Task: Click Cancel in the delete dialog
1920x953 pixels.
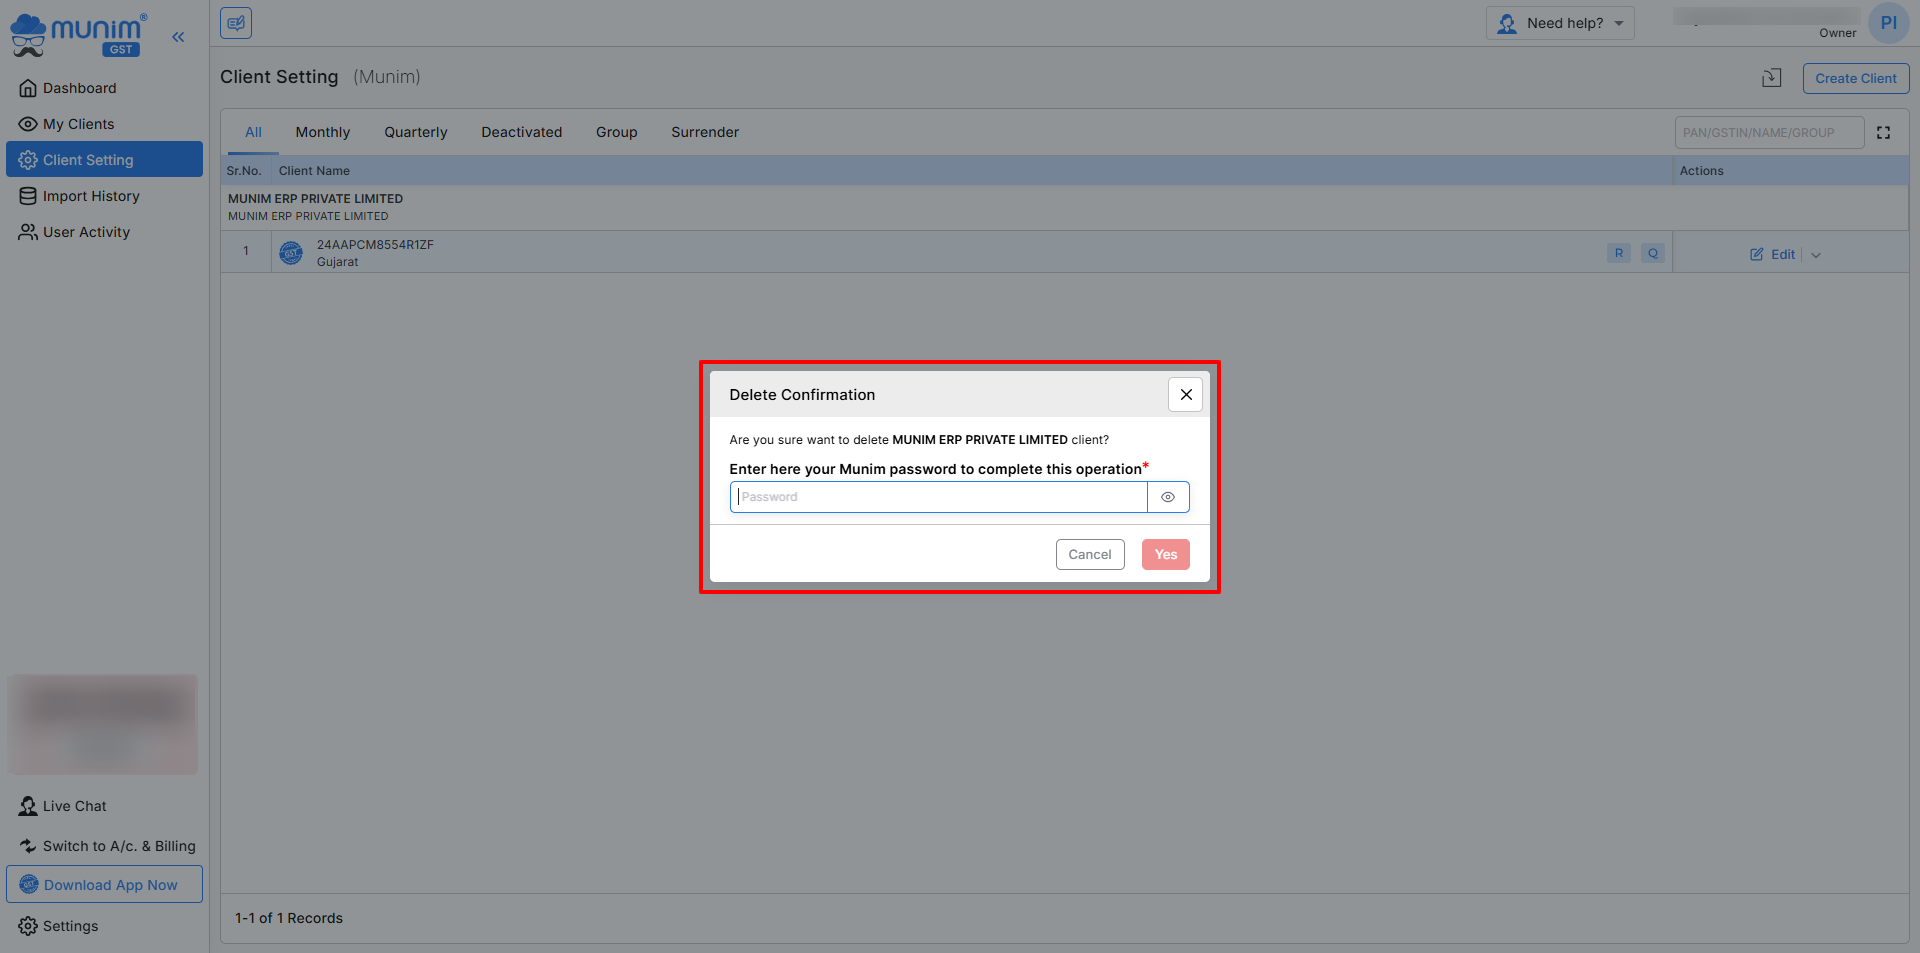Action: 1089,555
